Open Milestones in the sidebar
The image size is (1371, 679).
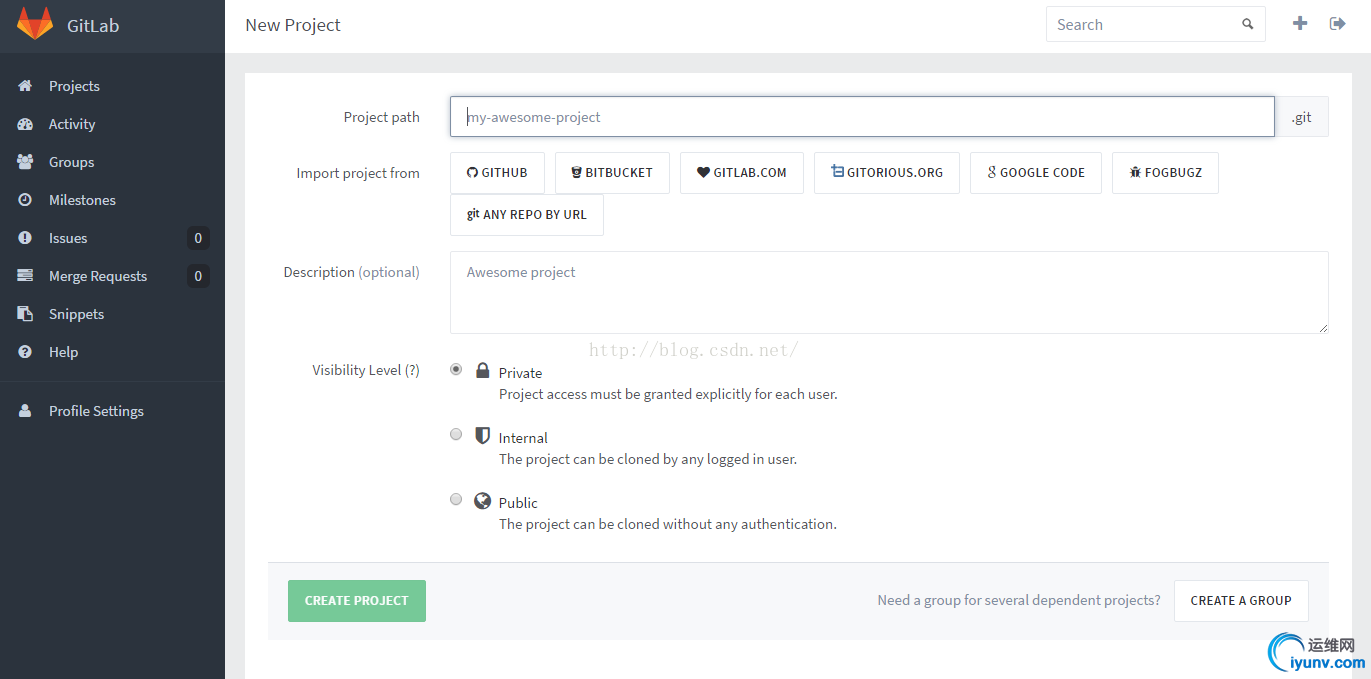click(x=112, y=200)
